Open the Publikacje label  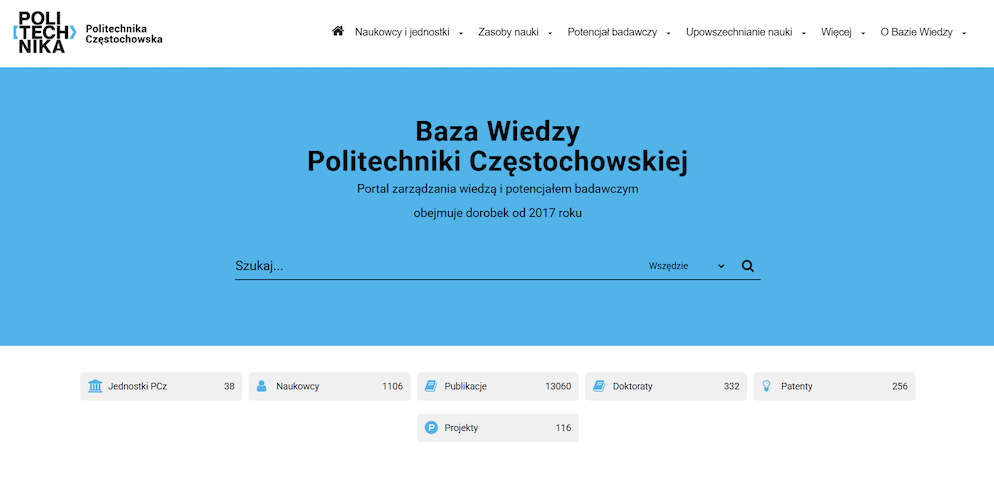[x=466, y=386]
